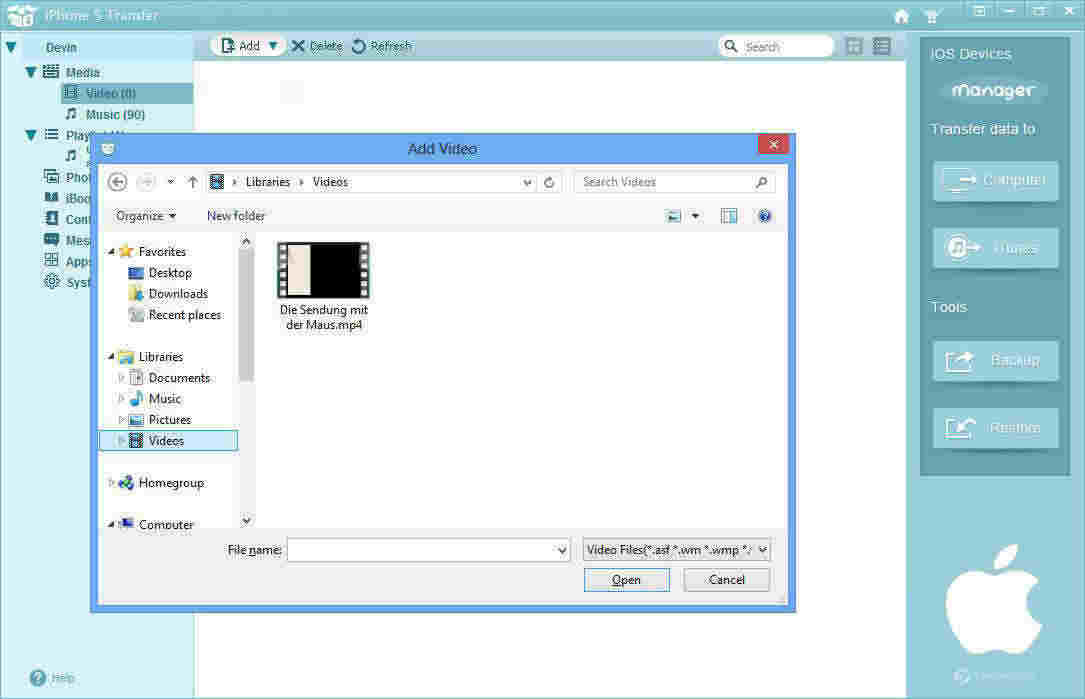Screen dimensions: 1085x699
Task: Click the dialog Help question mark icon
Action: pyautogui.click(x=765, y=216)
